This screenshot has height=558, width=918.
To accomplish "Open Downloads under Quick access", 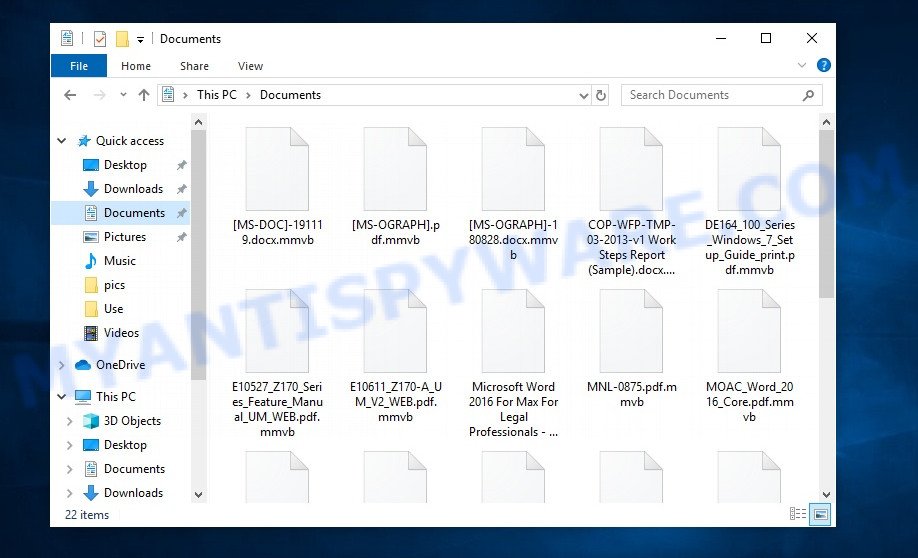I will 133,189.
